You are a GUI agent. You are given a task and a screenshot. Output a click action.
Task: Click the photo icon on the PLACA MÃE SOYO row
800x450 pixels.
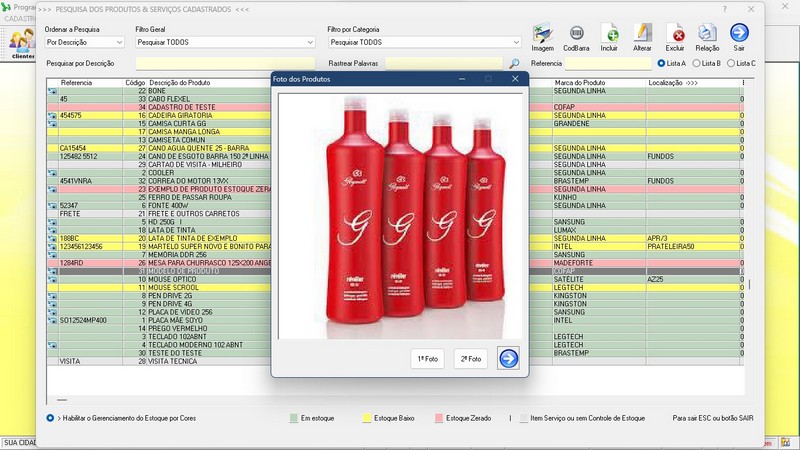pos(52,320)
